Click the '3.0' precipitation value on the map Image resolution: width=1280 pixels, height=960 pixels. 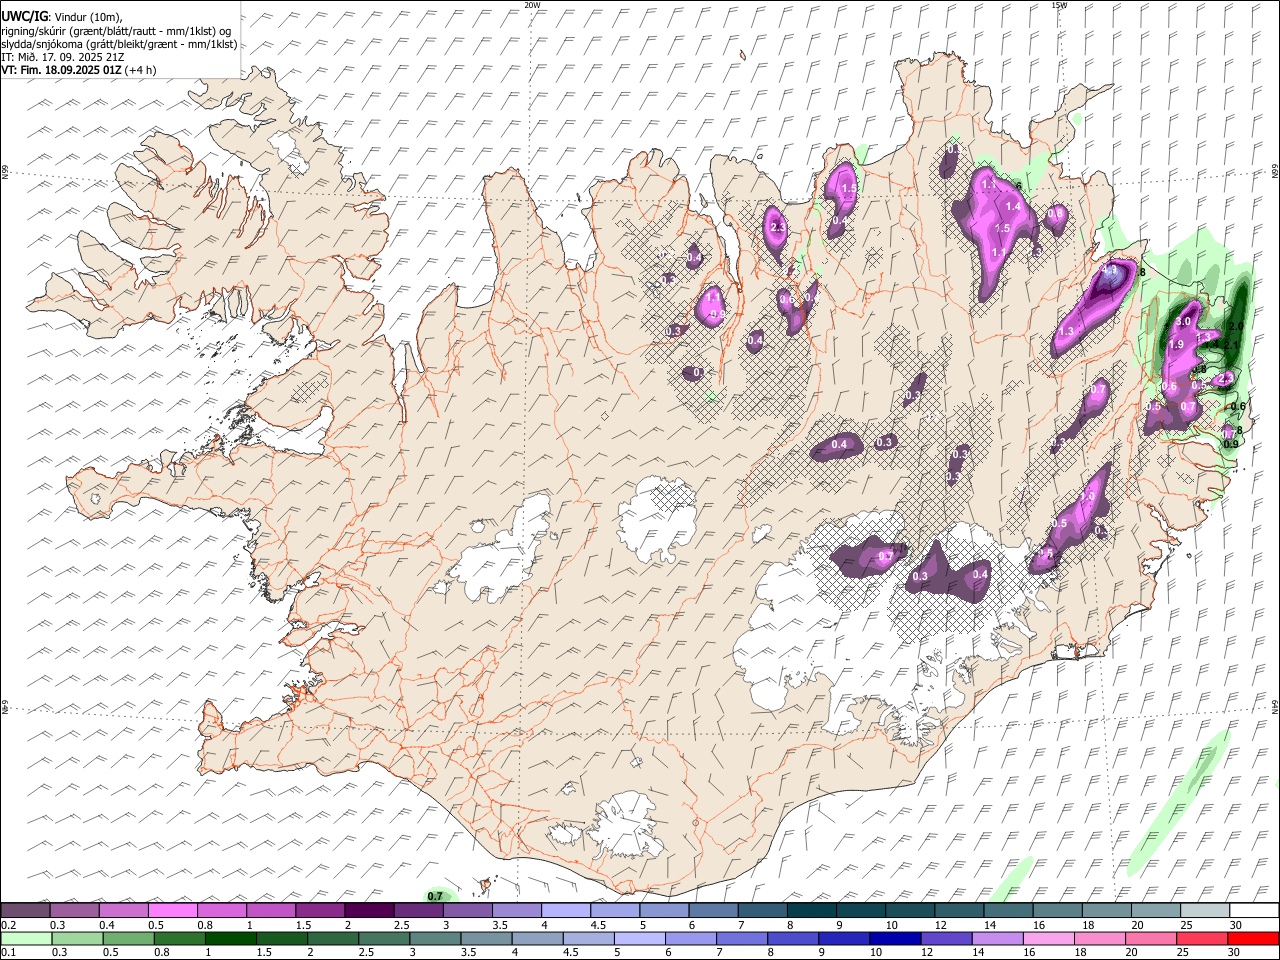1183,322
